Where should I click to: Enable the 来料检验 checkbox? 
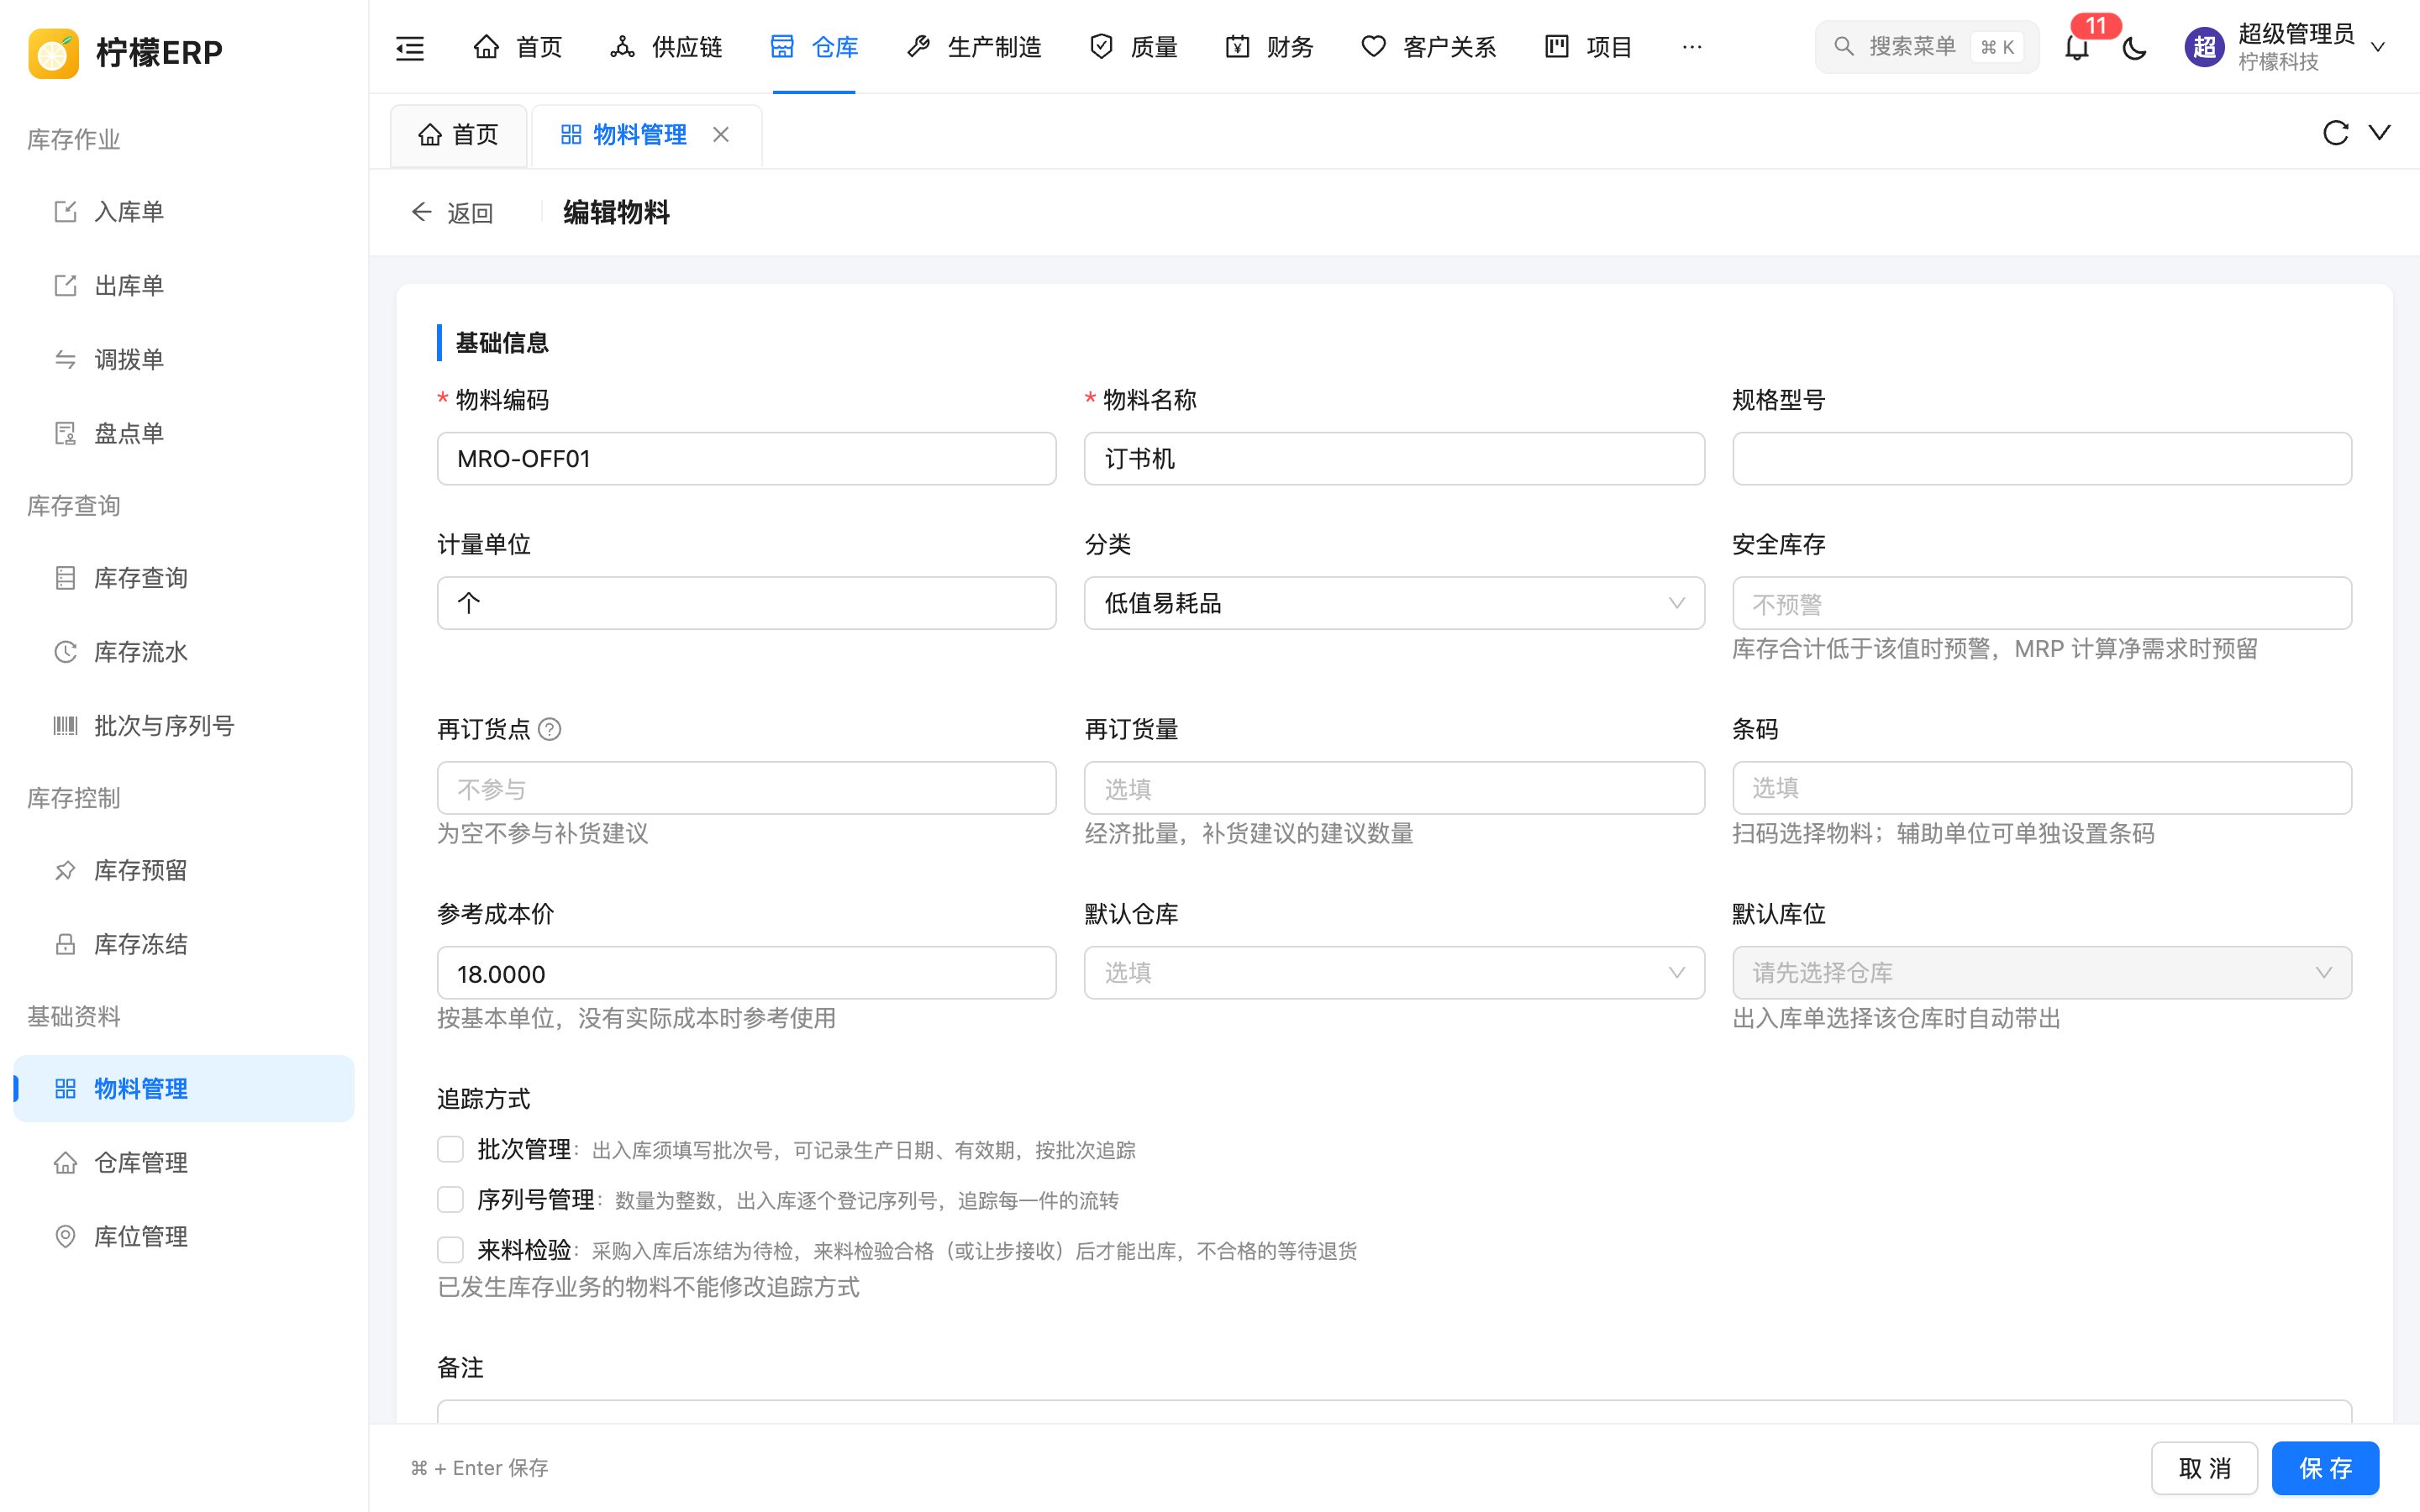pos(450,1250)
